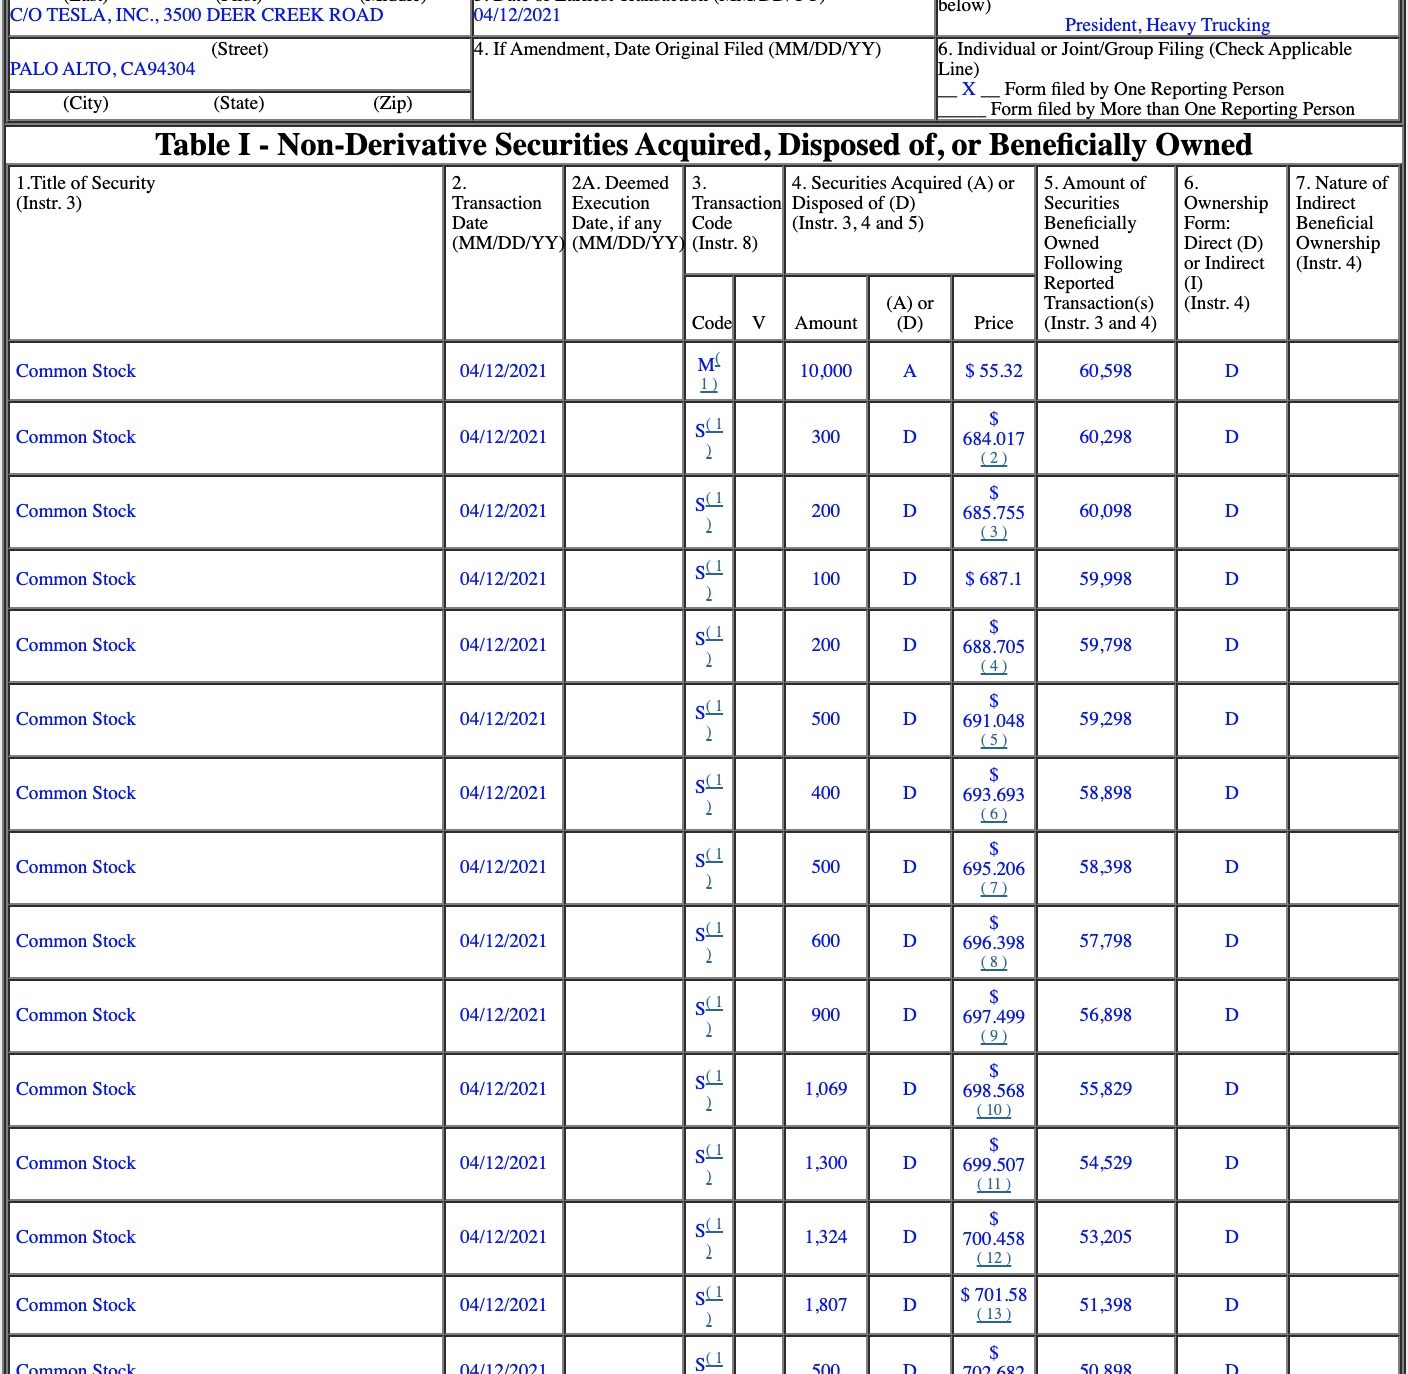Open footnote (2) under price $684.017

[x=993, y=458]
